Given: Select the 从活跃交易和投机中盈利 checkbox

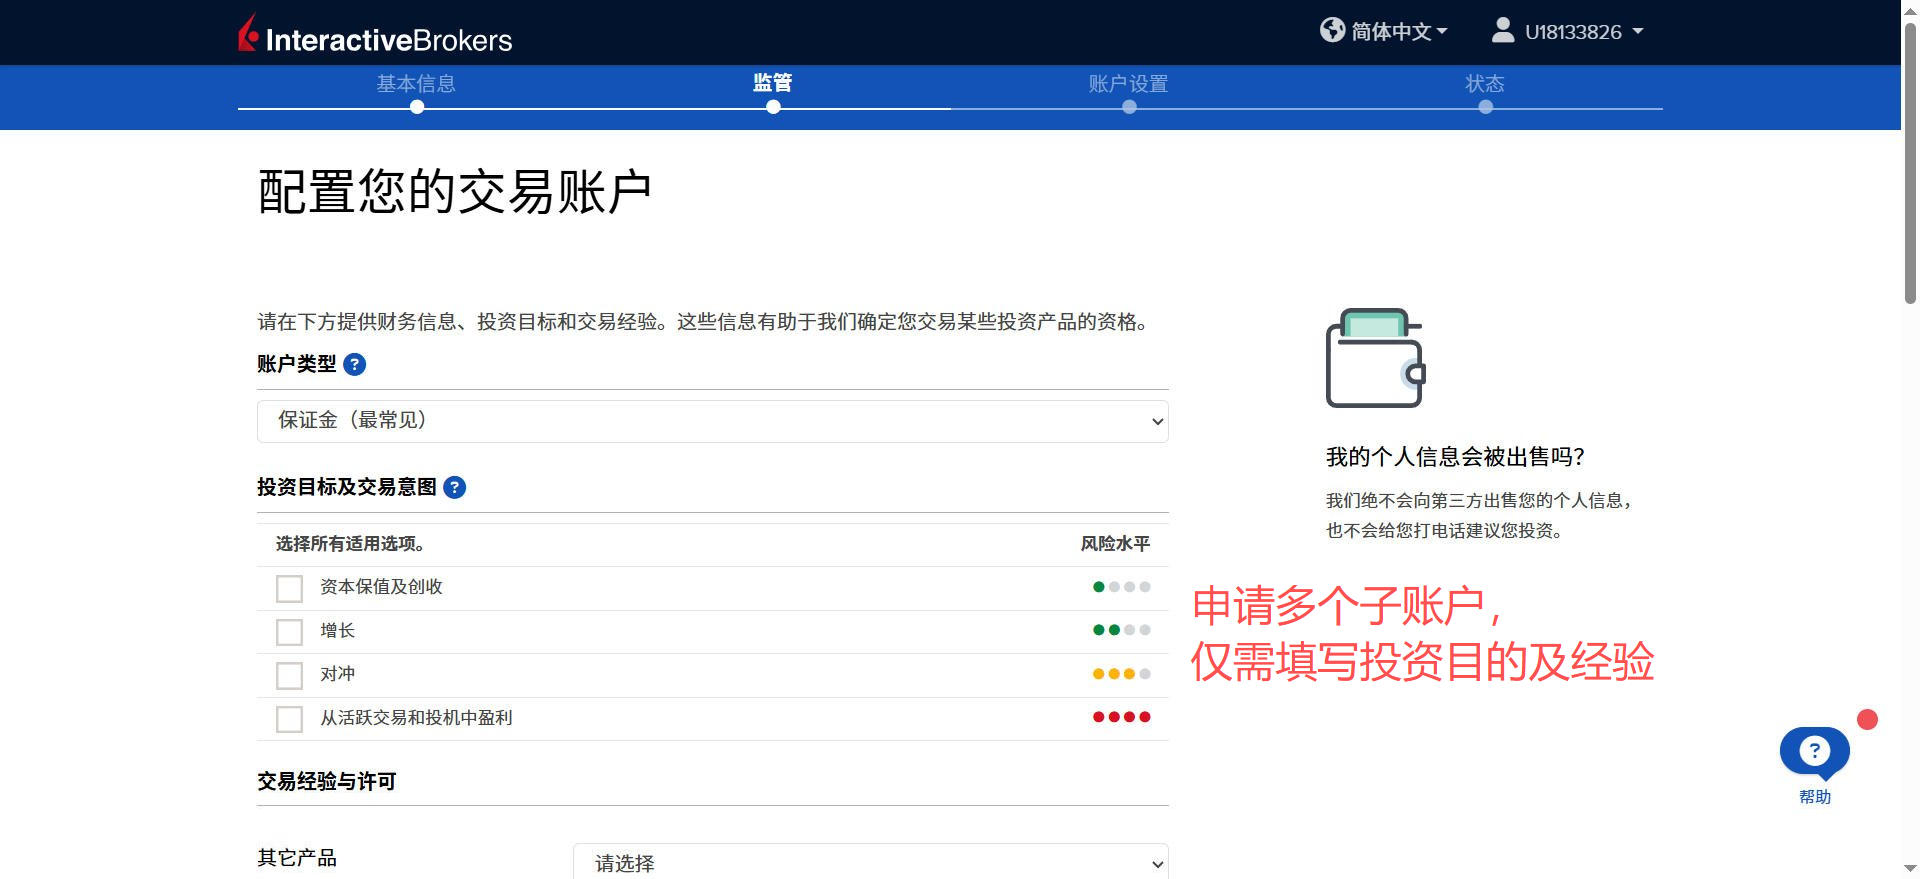Looking at the screenshot, I should pyautogui.click(x=289, y=719).
